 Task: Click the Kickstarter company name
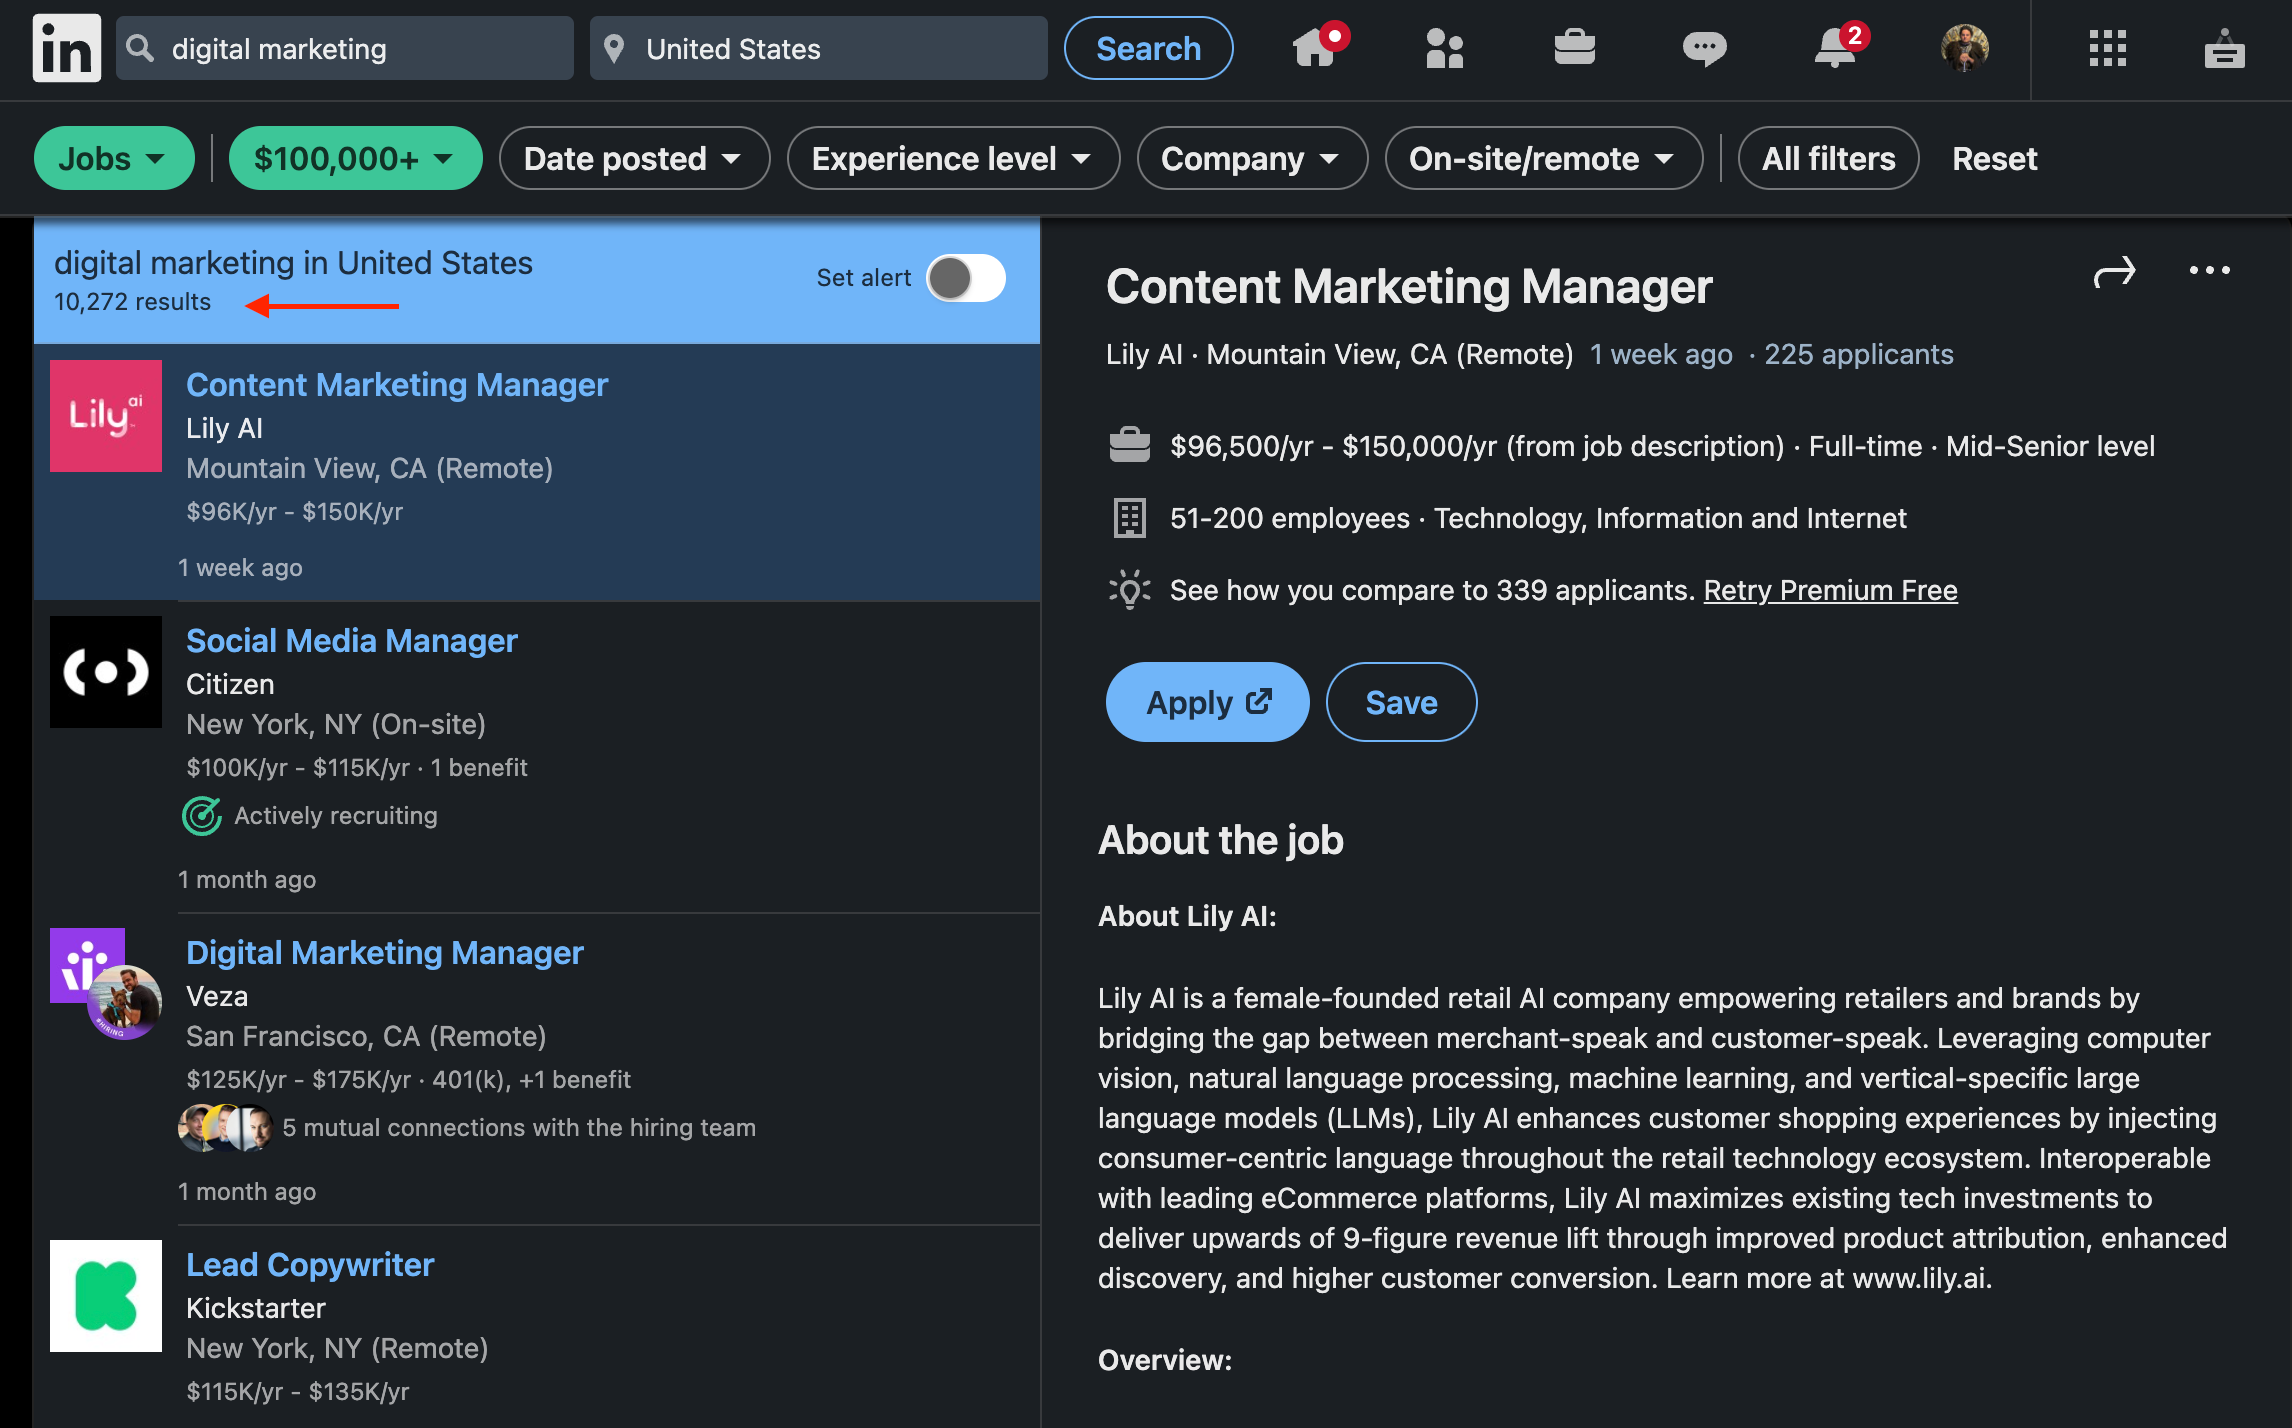coord(256,1308)
